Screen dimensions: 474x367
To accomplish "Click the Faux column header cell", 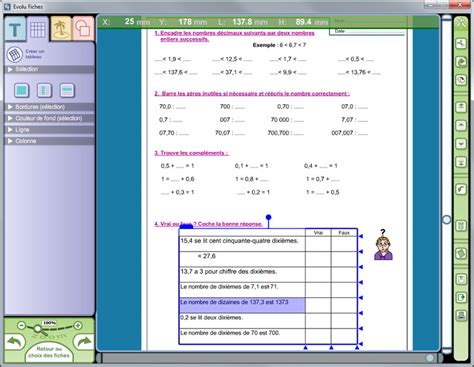I will (344, 233).
